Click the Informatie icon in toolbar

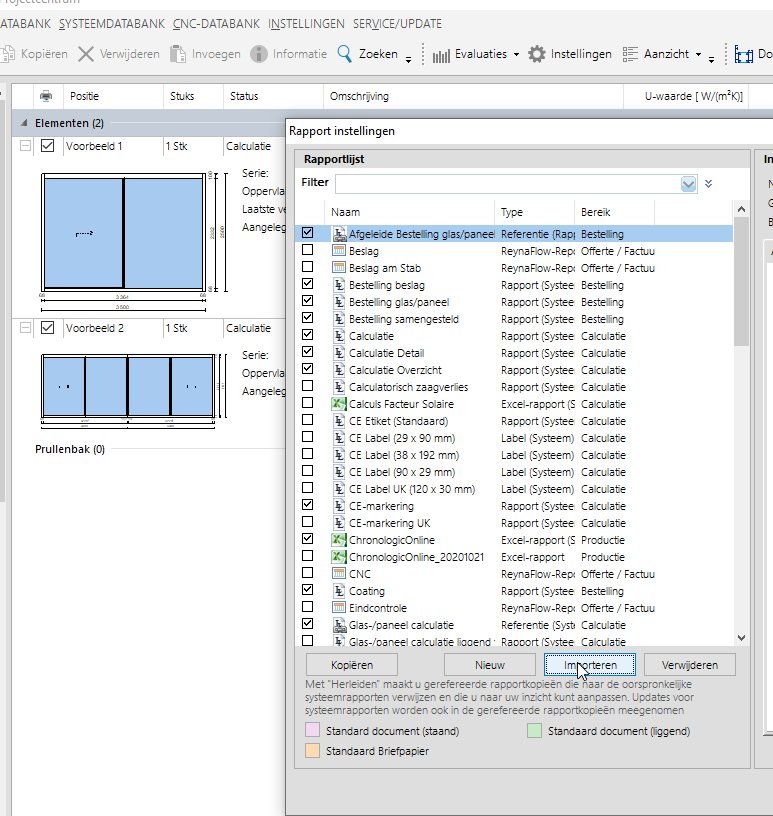259,54
